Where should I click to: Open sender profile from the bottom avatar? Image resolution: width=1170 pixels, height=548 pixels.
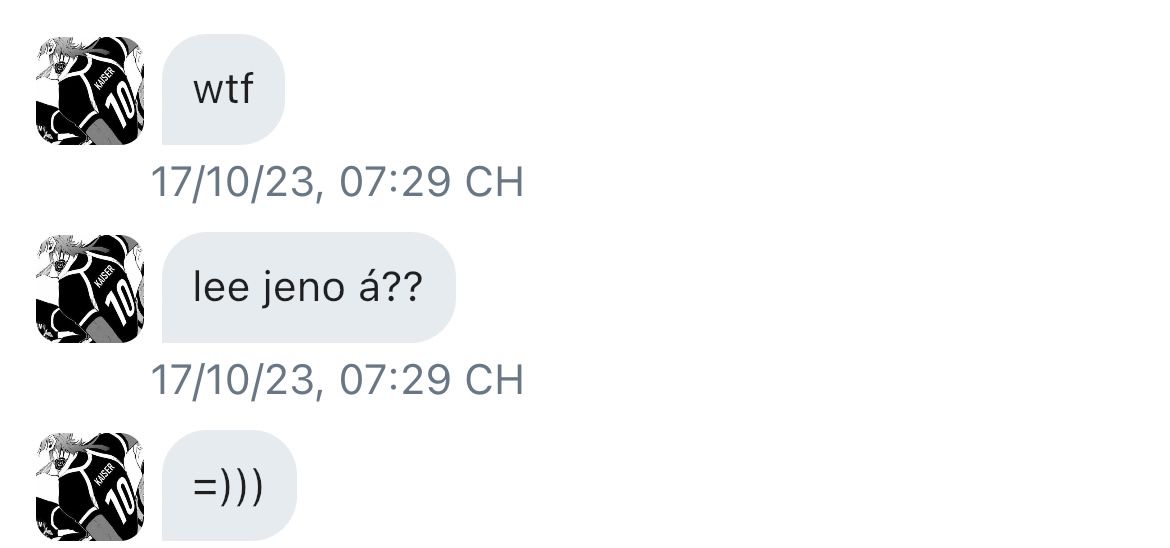90,487
